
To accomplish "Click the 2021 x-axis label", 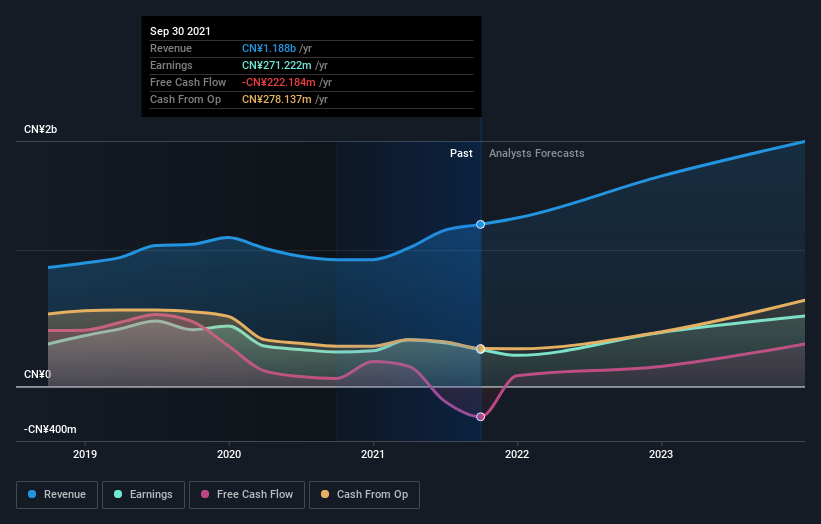I will pyautogui.click(x=373, y=454).
